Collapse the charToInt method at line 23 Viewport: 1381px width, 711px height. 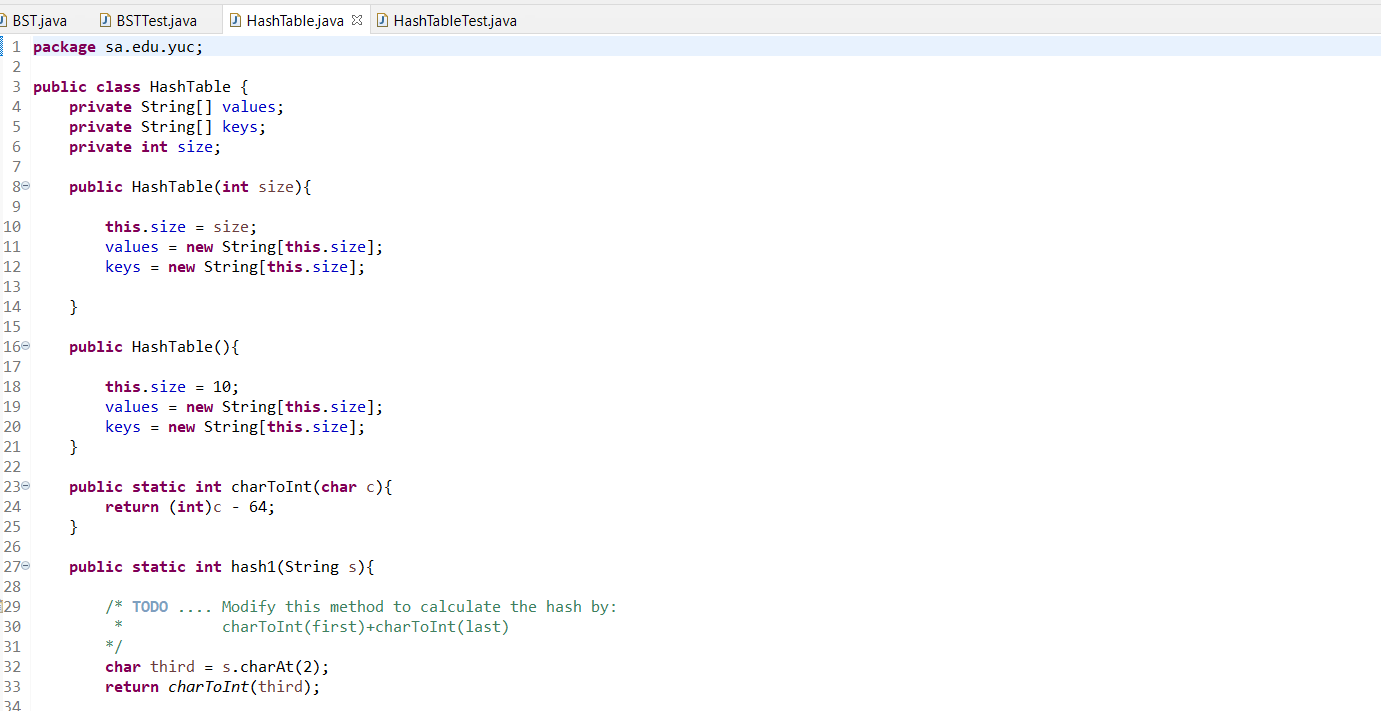24,486
